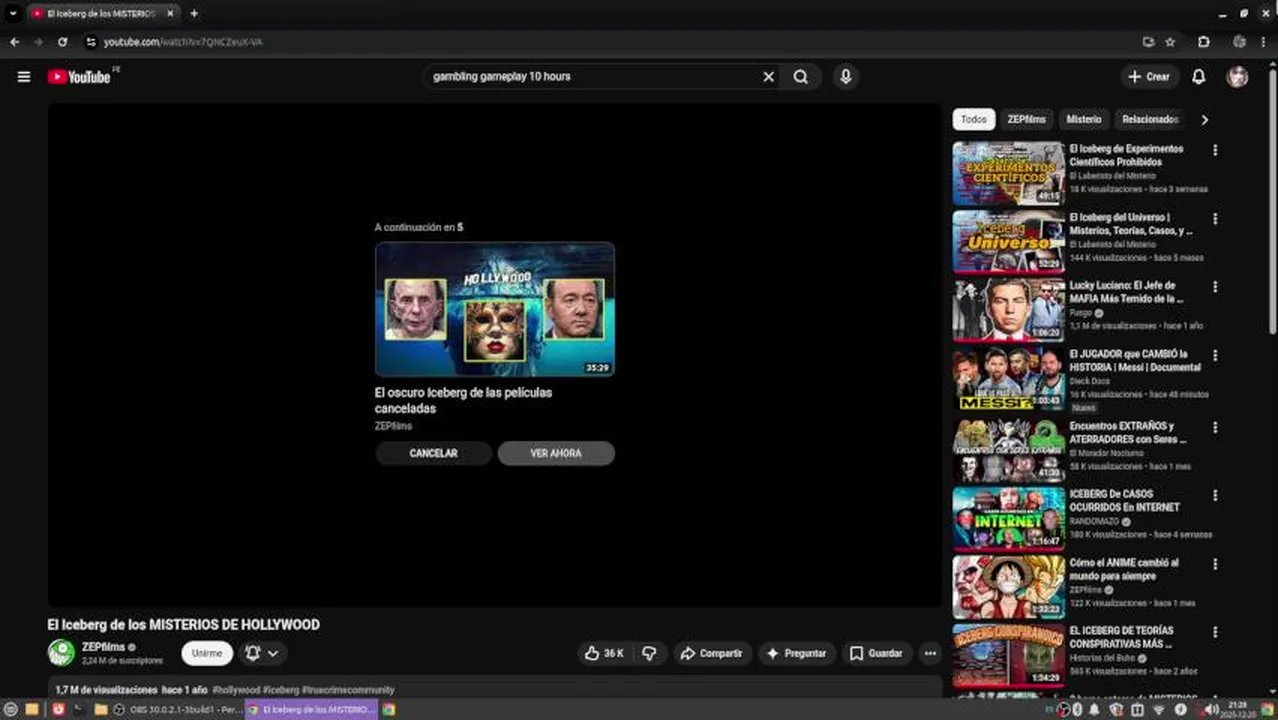Open options for Messi documental video
The image size is (1278, 720).
[x=1215, y=355]
